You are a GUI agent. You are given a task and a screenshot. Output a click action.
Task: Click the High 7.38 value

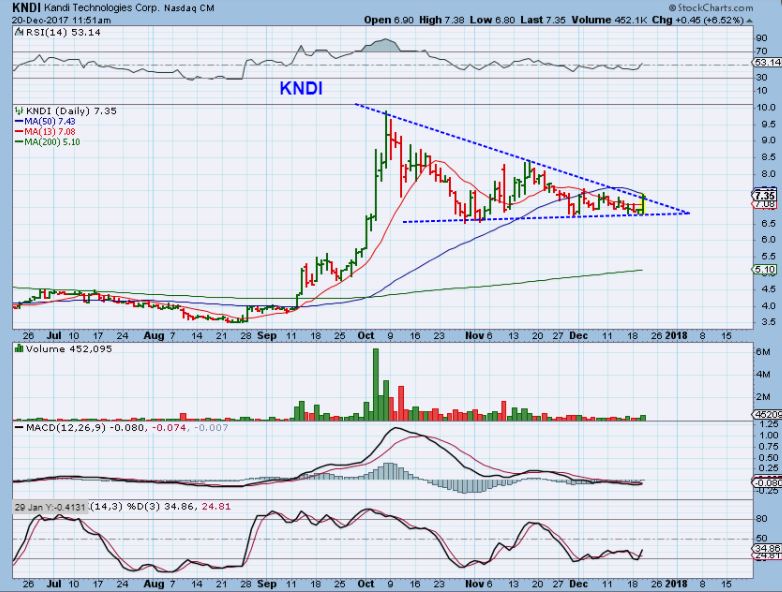(441, 20)
